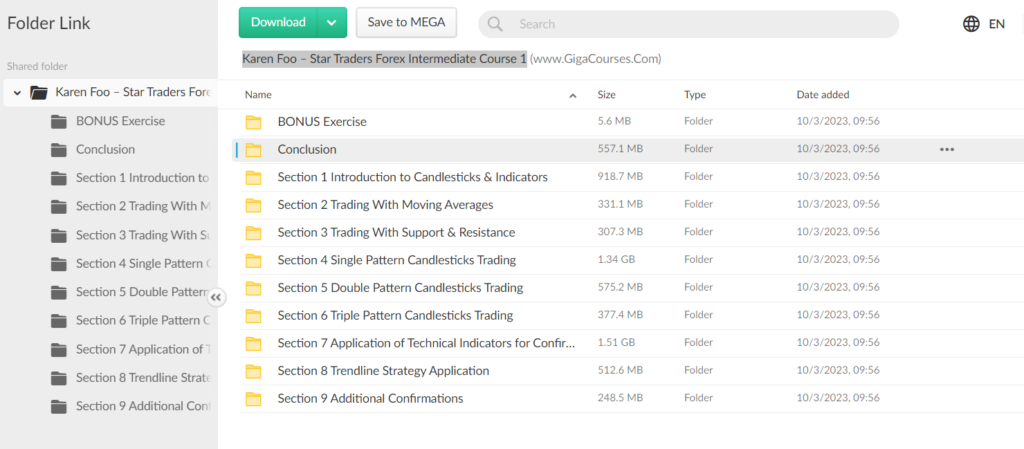The image size is (1024, 449).
Task: Sort files by Date added column
Action: coord(822,95)
